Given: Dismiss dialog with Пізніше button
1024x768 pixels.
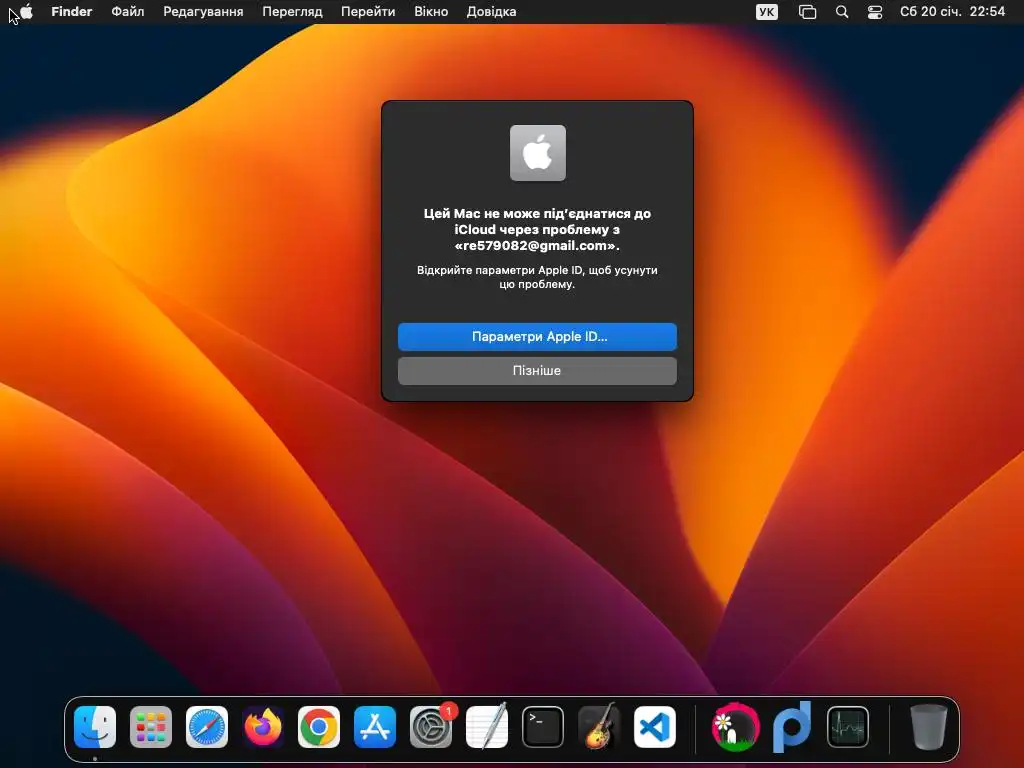Looking at the screenshot, I should tap(537, 370).
